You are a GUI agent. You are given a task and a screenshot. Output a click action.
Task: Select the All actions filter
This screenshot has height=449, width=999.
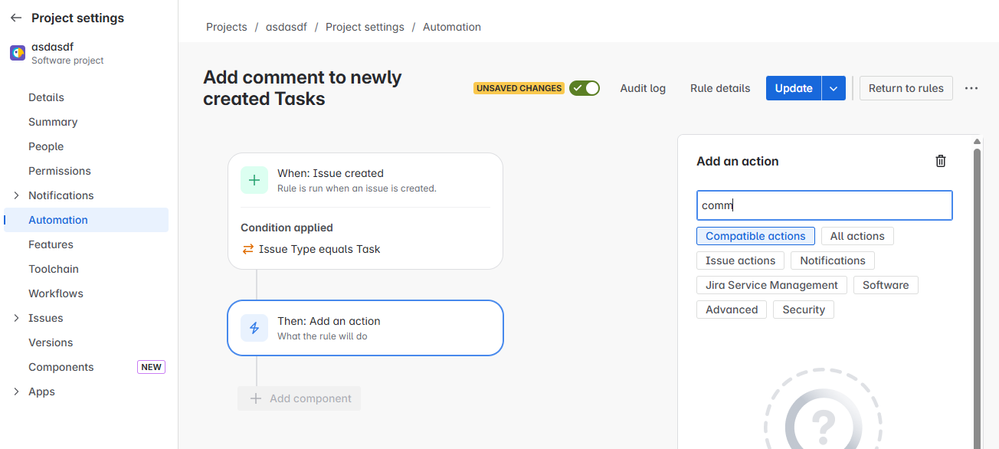click(x=857, y=236)
